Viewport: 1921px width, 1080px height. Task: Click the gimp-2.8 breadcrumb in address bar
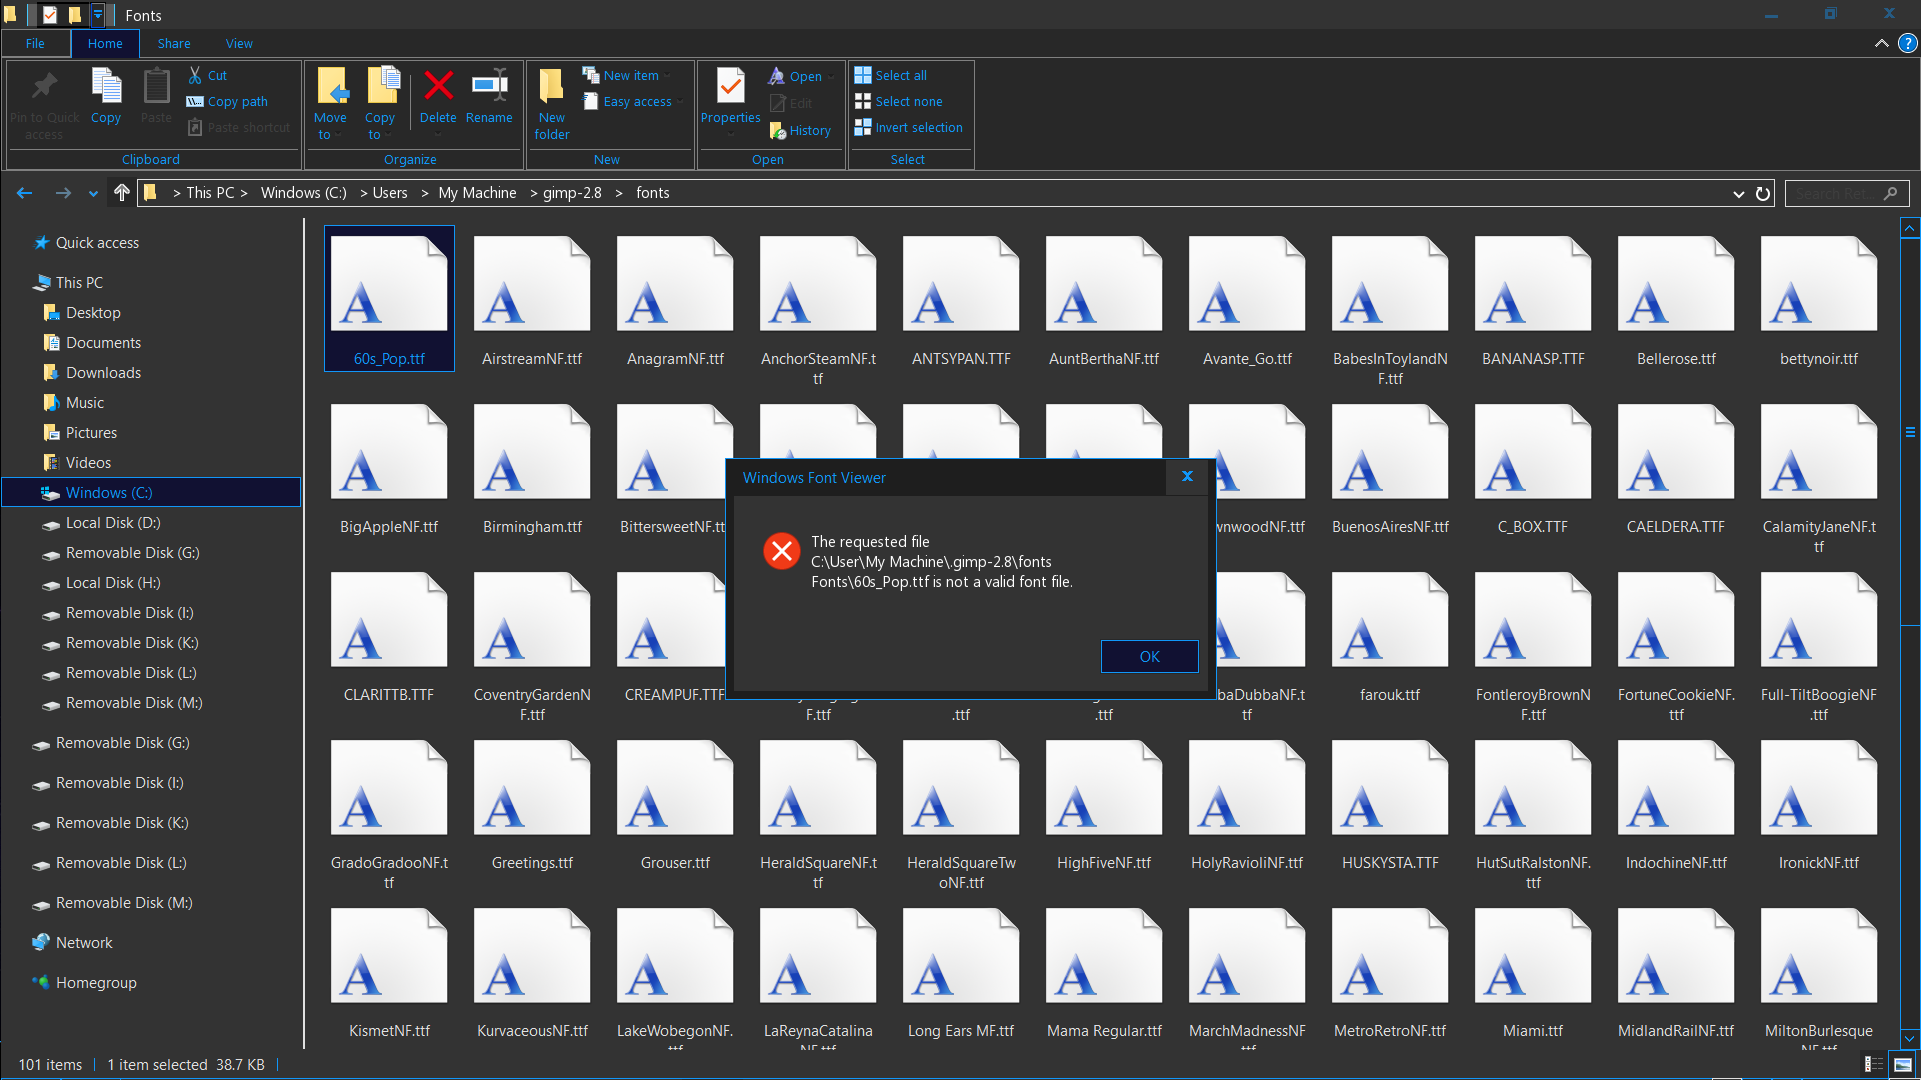coord(572,193)
